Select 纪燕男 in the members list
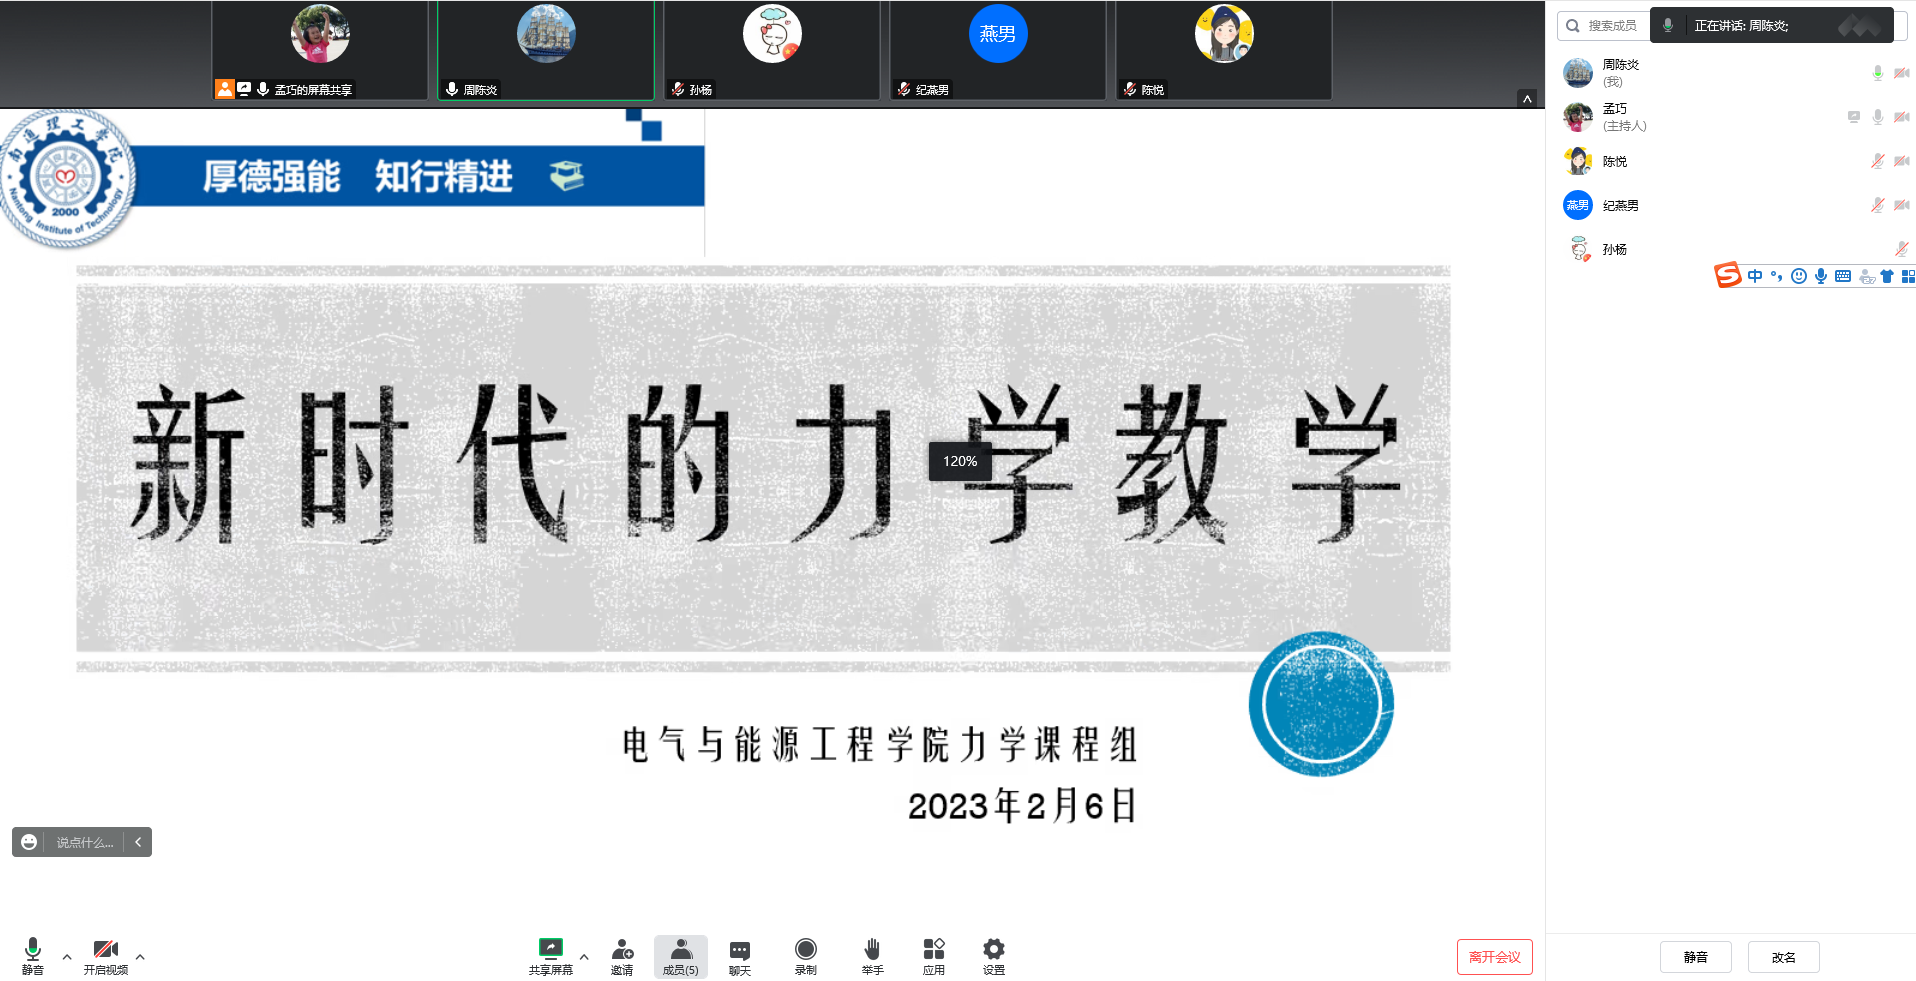This screenshot has width=1916, height=981. 1620,206
